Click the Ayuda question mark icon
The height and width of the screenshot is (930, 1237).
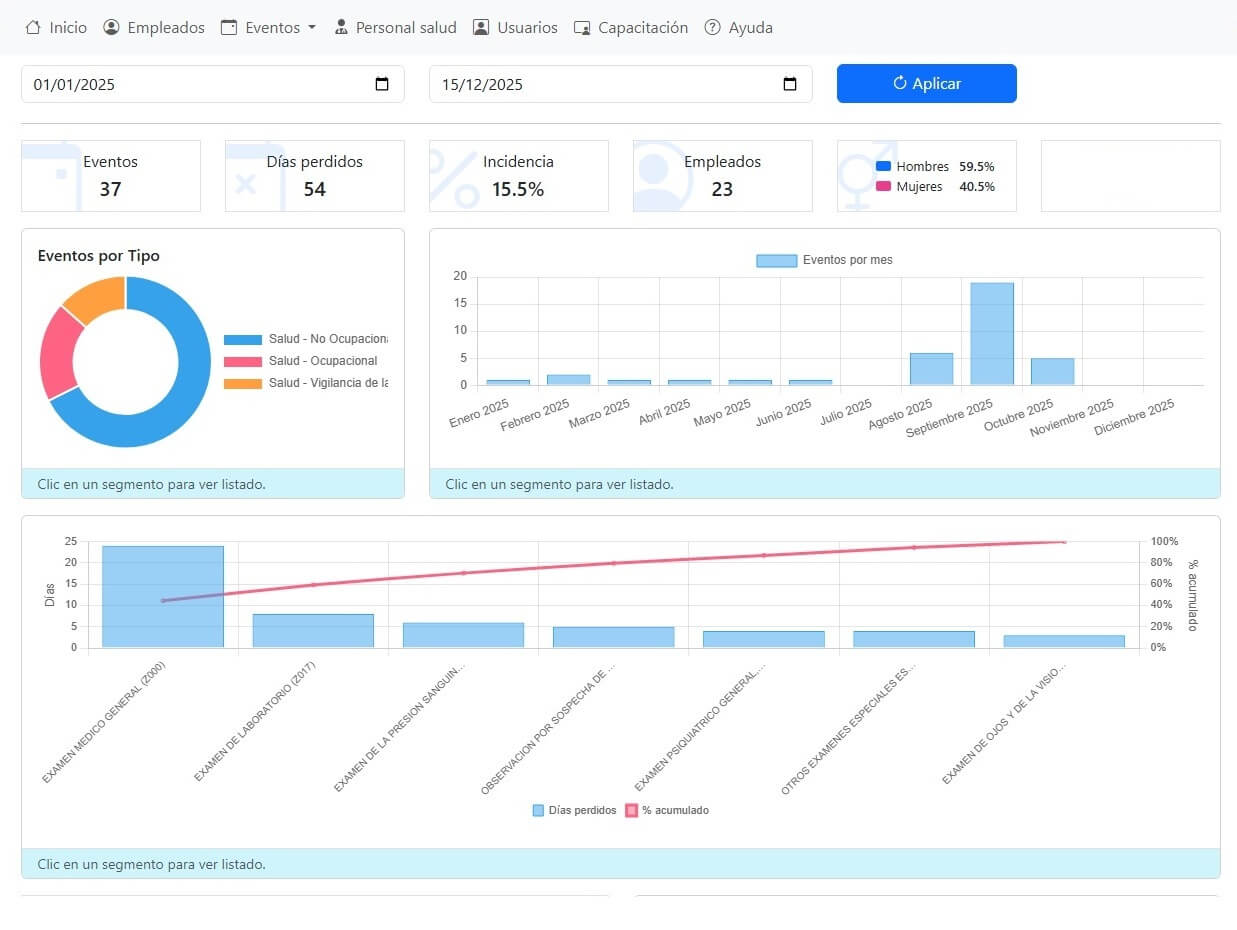712,28
